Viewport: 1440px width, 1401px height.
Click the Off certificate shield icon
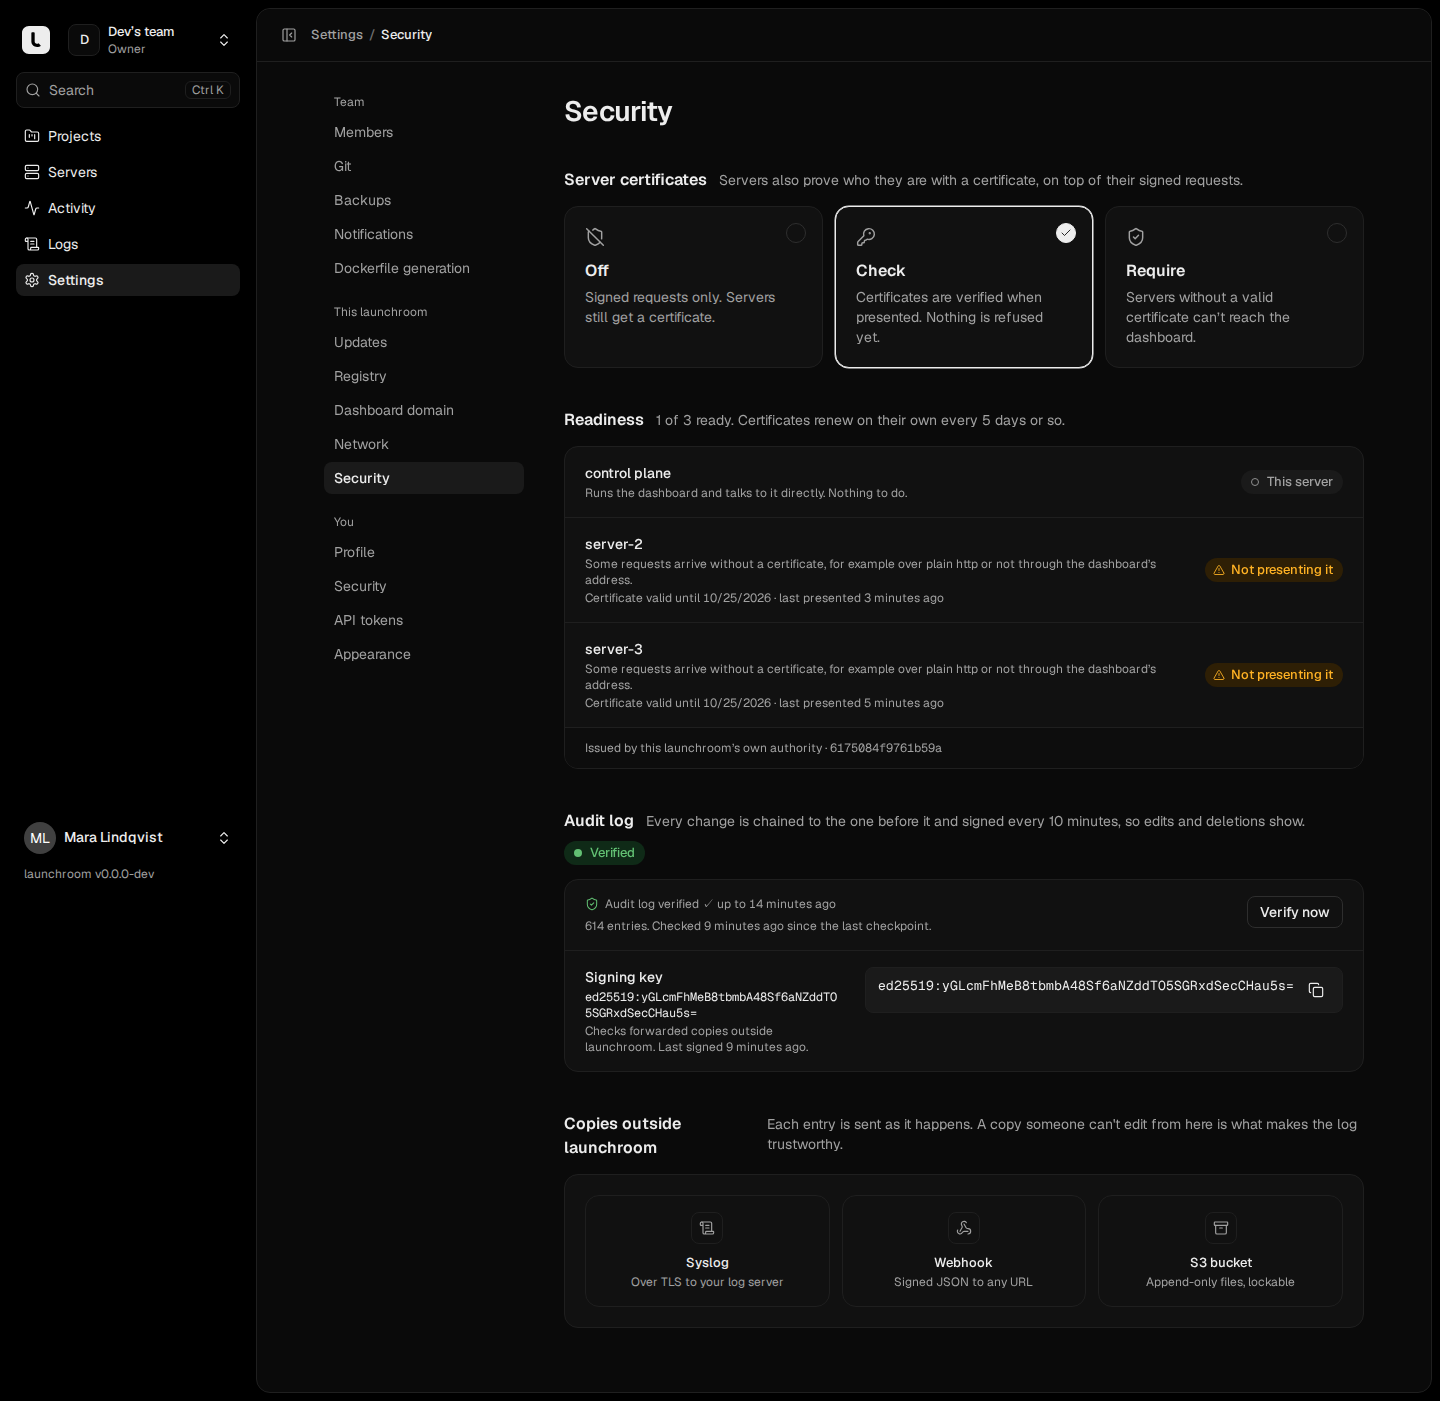pyautogui.click(x=595, y=237)
